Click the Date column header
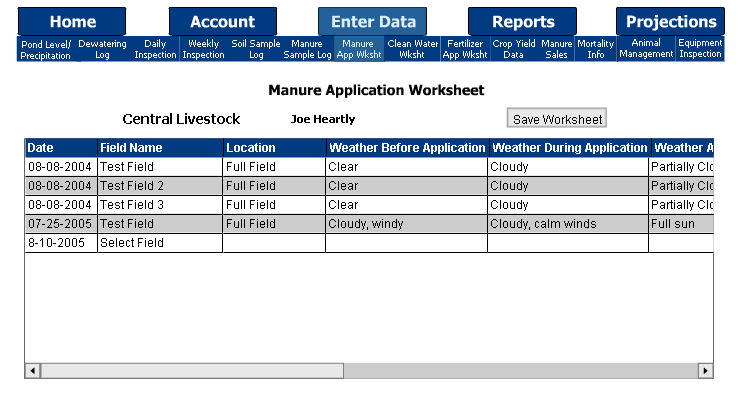The width and height of the screenshot is (746, 400). (61, 147)
